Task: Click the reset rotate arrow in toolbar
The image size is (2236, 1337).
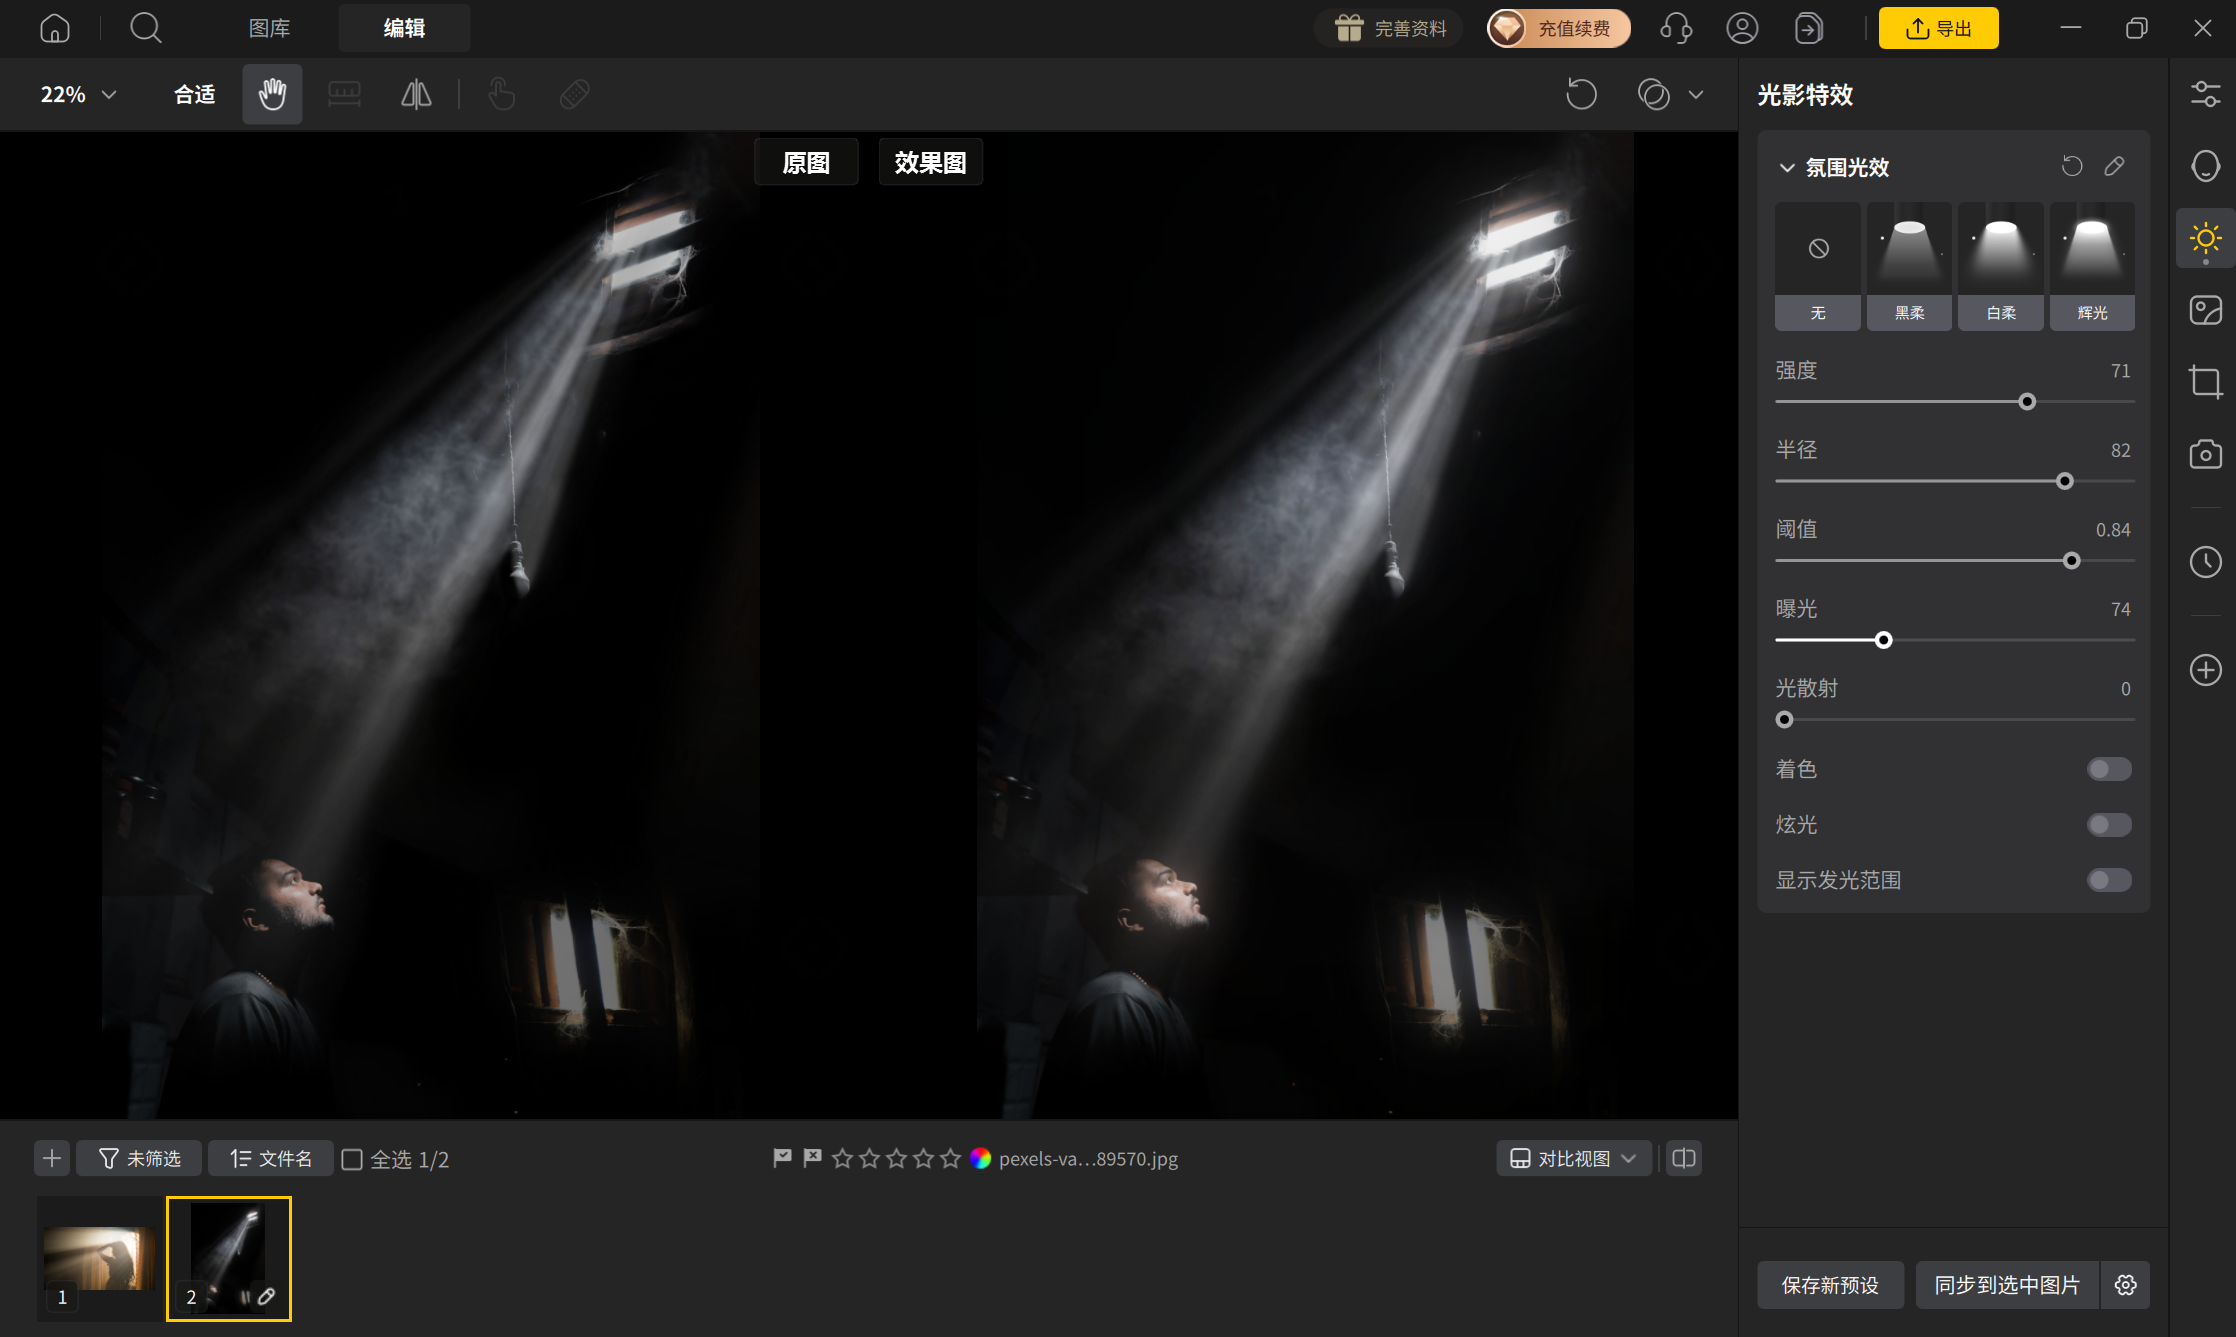Action: 1581,94
